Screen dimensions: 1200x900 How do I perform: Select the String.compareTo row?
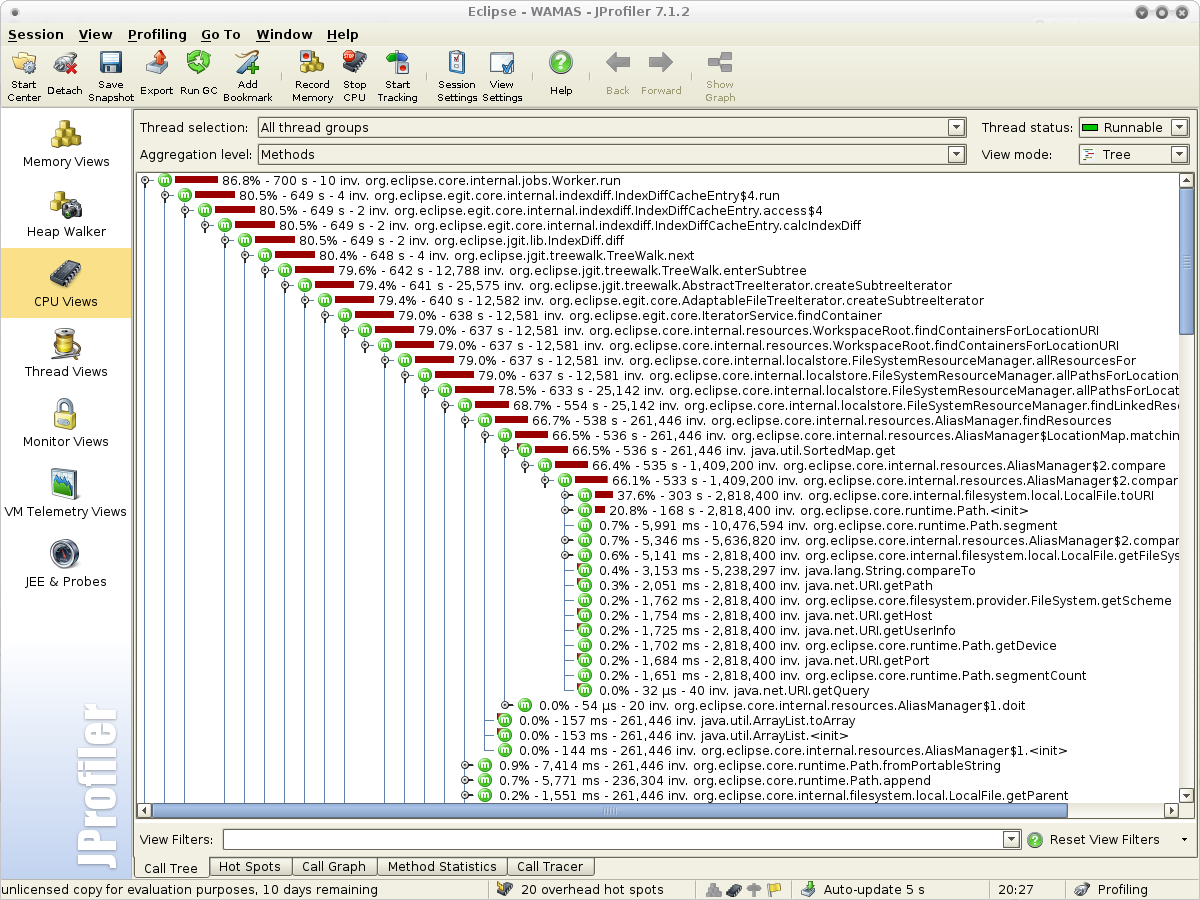(777, 571)
